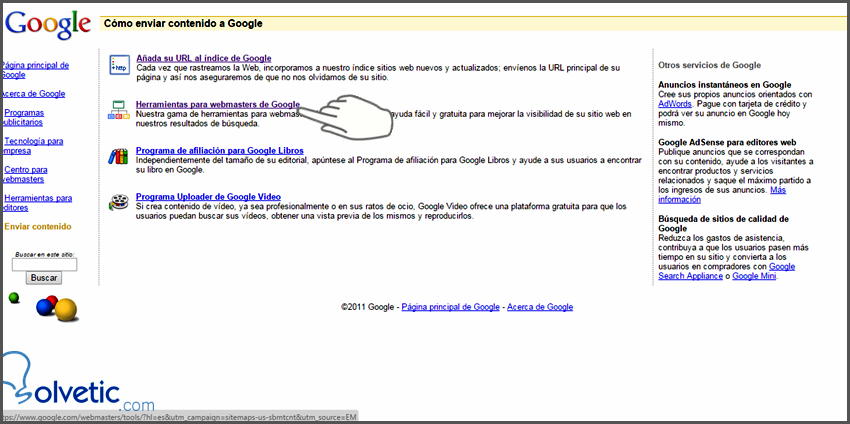The image size is (850, 424).
Task: Open 'Herramientas para webmasters de Google' link
Action: [218, 104]
